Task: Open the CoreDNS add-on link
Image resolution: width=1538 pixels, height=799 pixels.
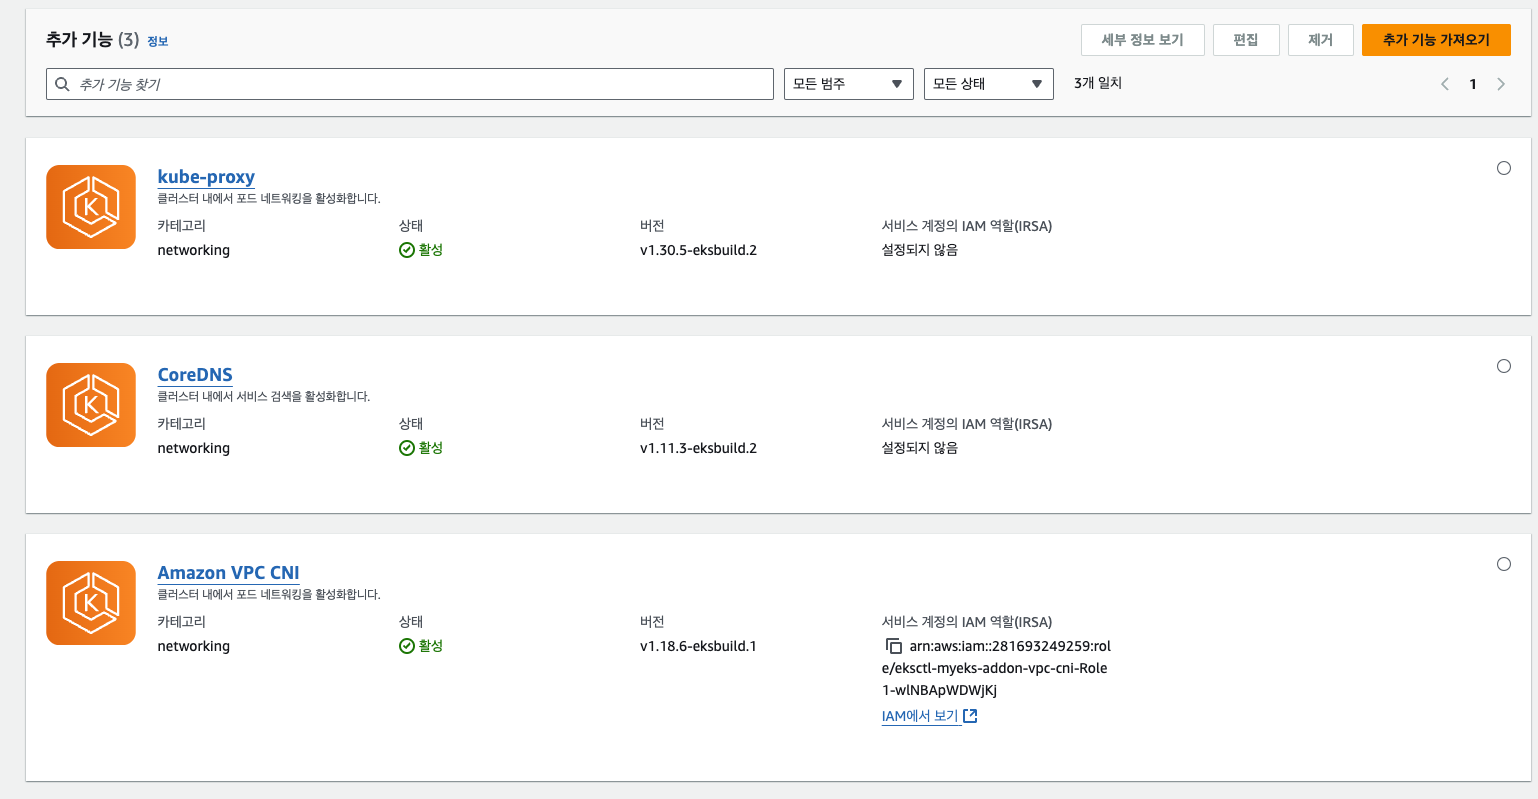Action: point(195,375)
